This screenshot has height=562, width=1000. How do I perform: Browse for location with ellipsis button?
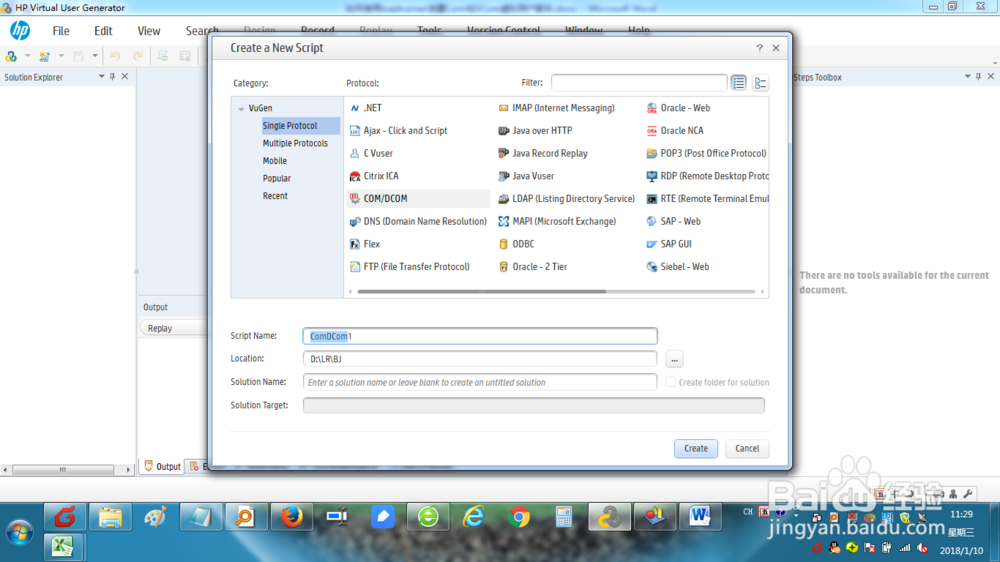pyautogui.click(x=674, y=359)
